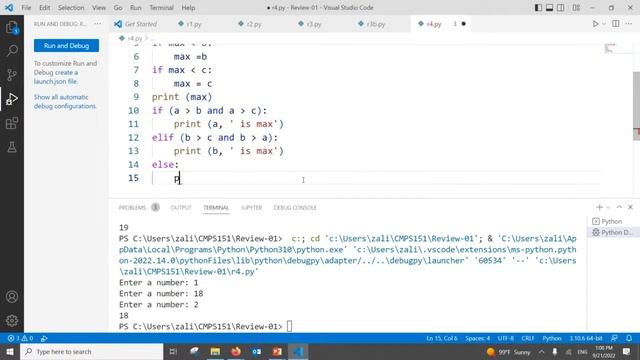Switch to the r1.py editor tab
640x360 pixels.
[194, 24]
